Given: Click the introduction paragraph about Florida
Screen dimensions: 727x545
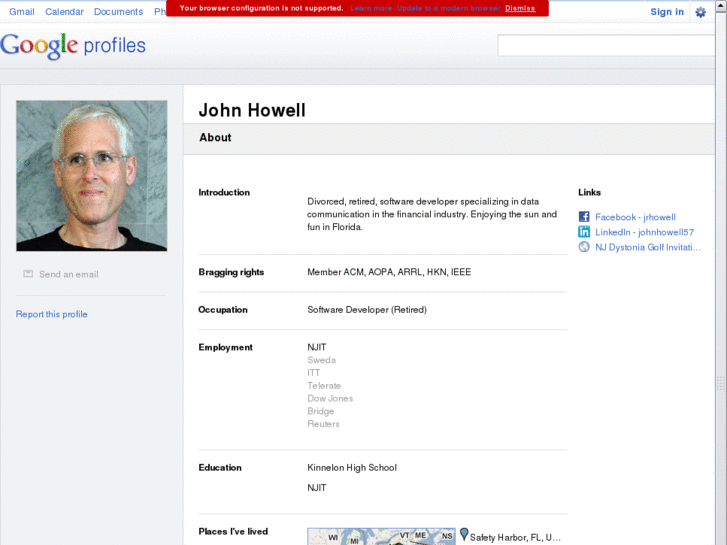Looking at the screenshot, I should (432, 214).
